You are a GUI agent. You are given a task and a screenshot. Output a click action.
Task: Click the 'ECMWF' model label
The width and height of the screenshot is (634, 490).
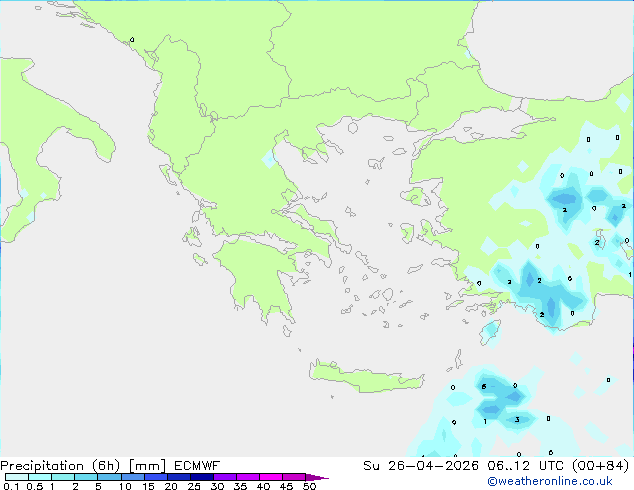click(x=197, y=466)
